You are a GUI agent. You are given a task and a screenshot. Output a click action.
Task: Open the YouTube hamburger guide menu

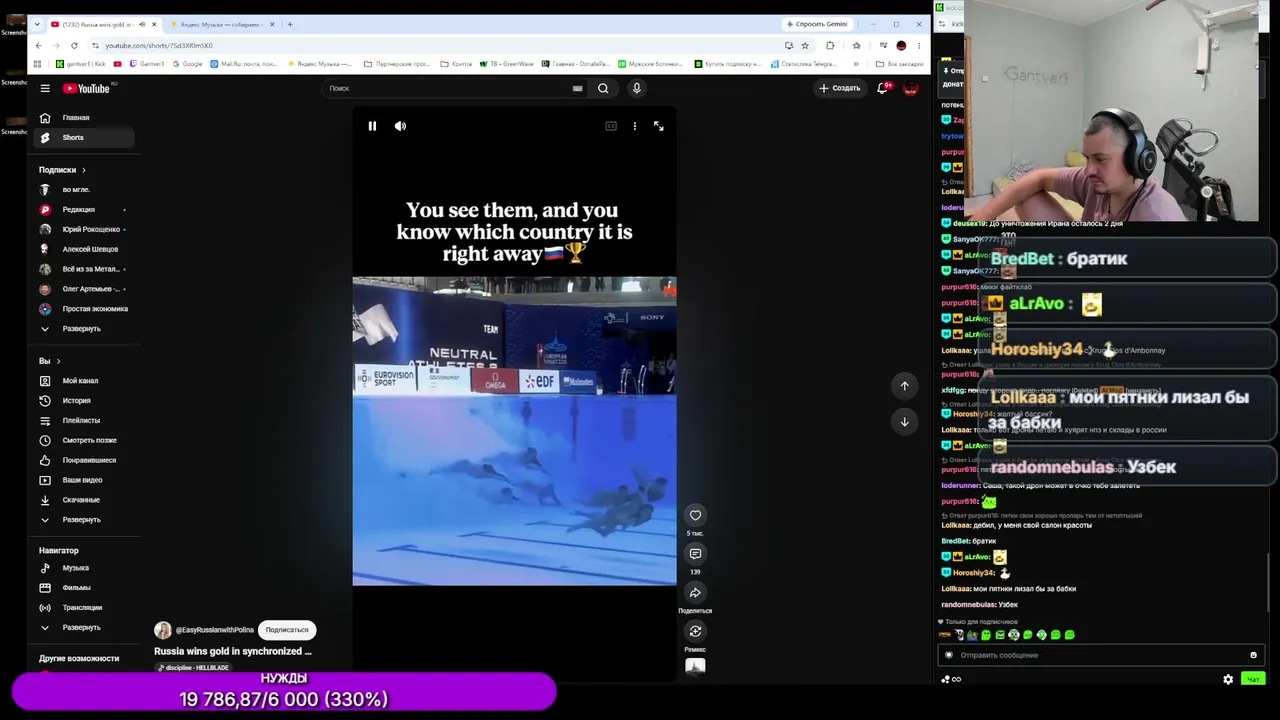point(45,88)
